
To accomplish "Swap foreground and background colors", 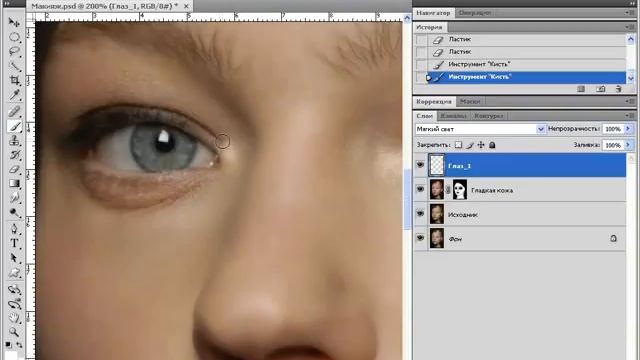I will coord(19,345).
